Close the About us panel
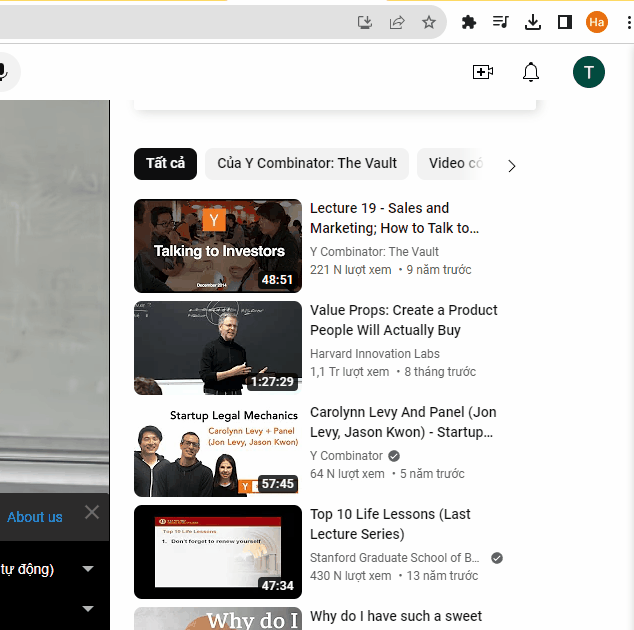Screen dimensions: 634x630 pos(92,512)
